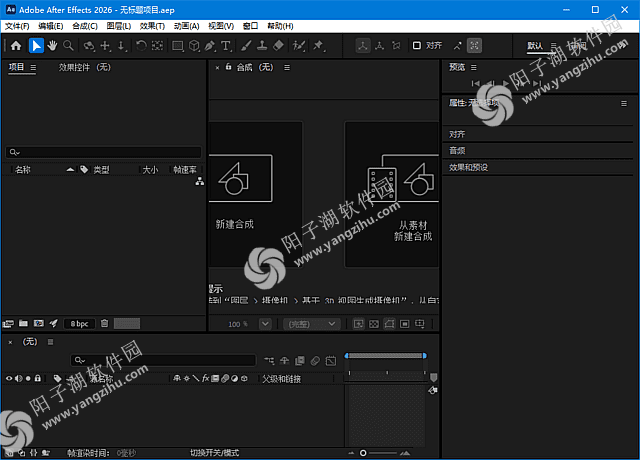Image resolution: width=640 pixels, height=460 pixels.
Task: Click 切换开关/模式 at timeline bottom
Action: [215, 453]
